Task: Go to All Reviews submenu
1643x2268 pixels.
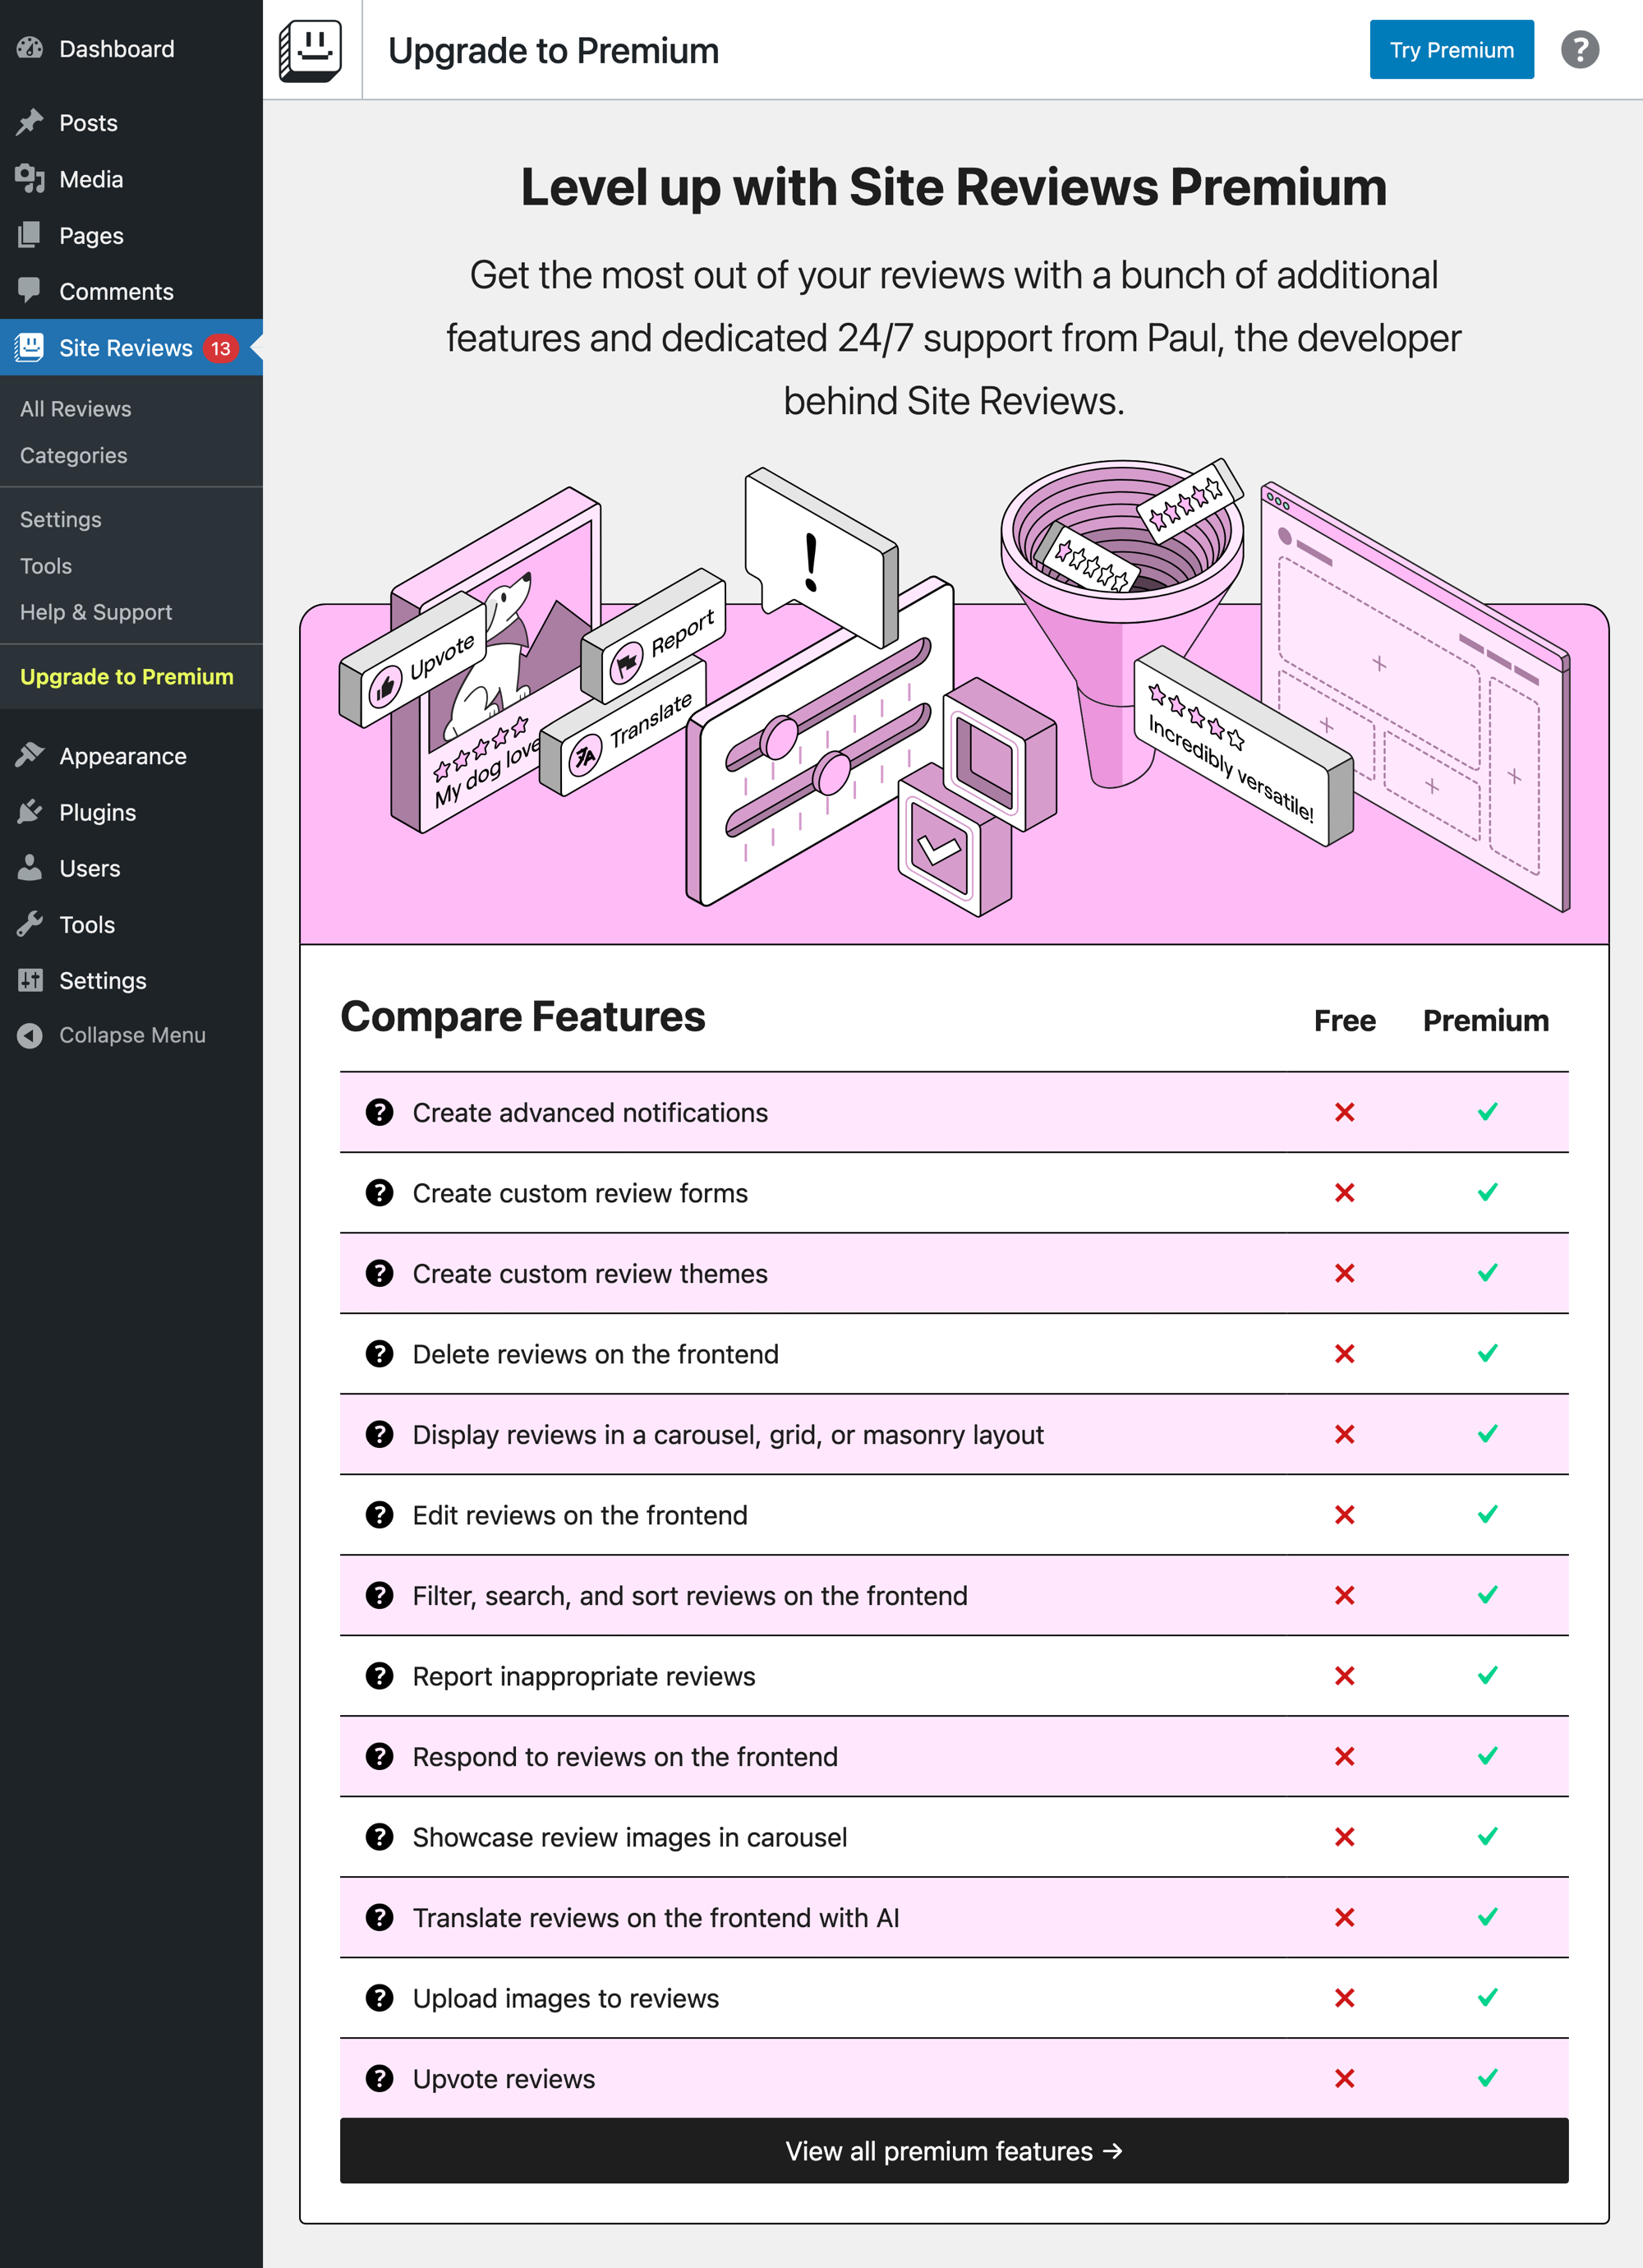Action: 75,409
